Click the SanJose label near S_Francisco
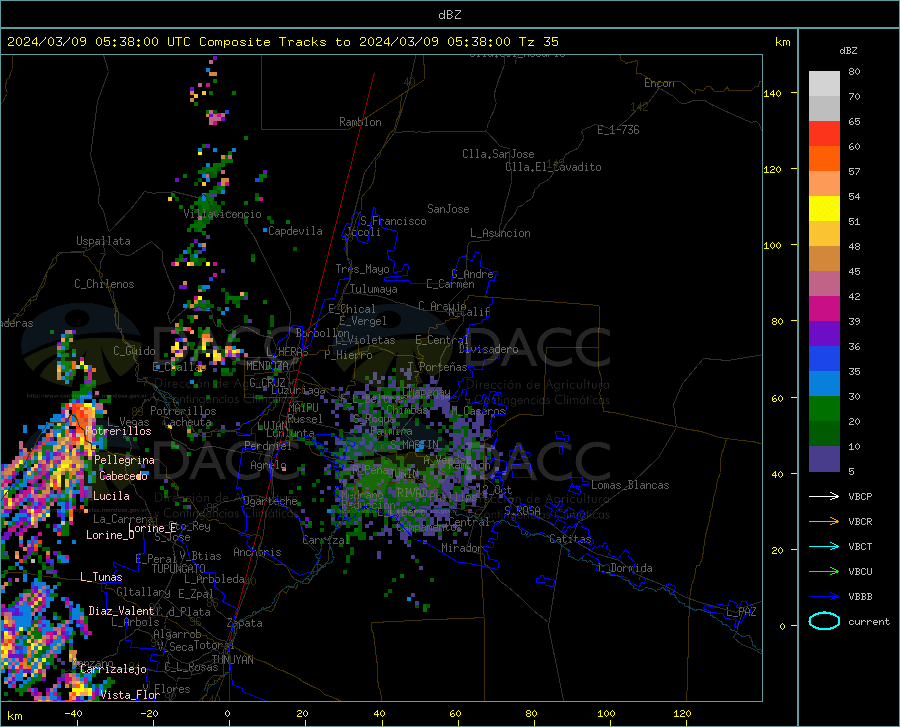Image resolution: width=900 pixels, height=727 pixels. click(x=448, y=209)
